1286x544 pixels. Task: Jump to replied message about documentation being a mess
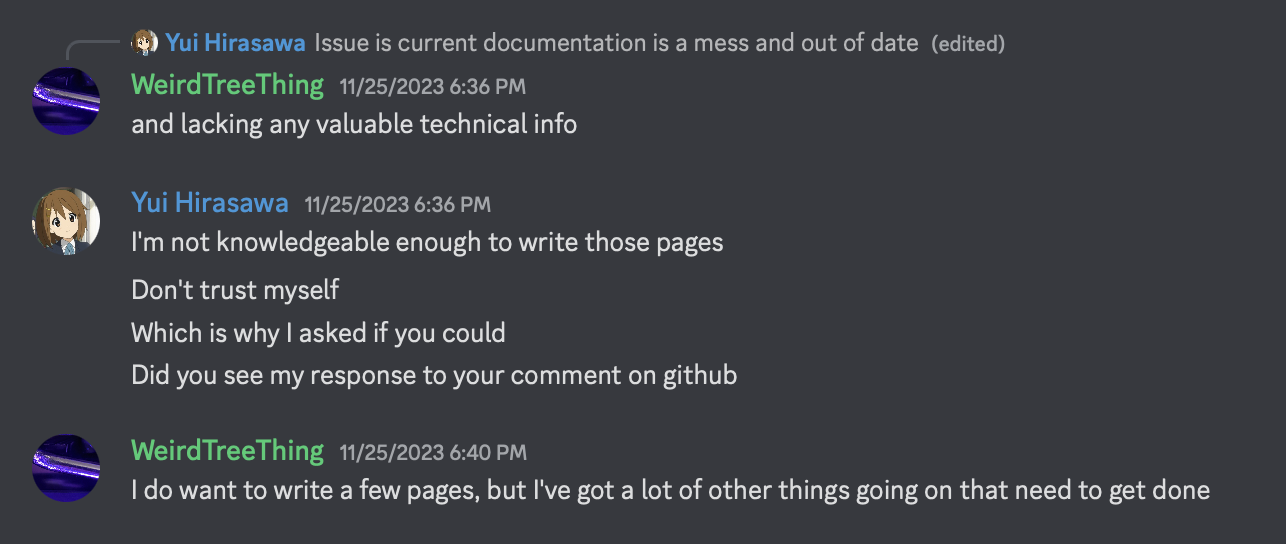617,43
